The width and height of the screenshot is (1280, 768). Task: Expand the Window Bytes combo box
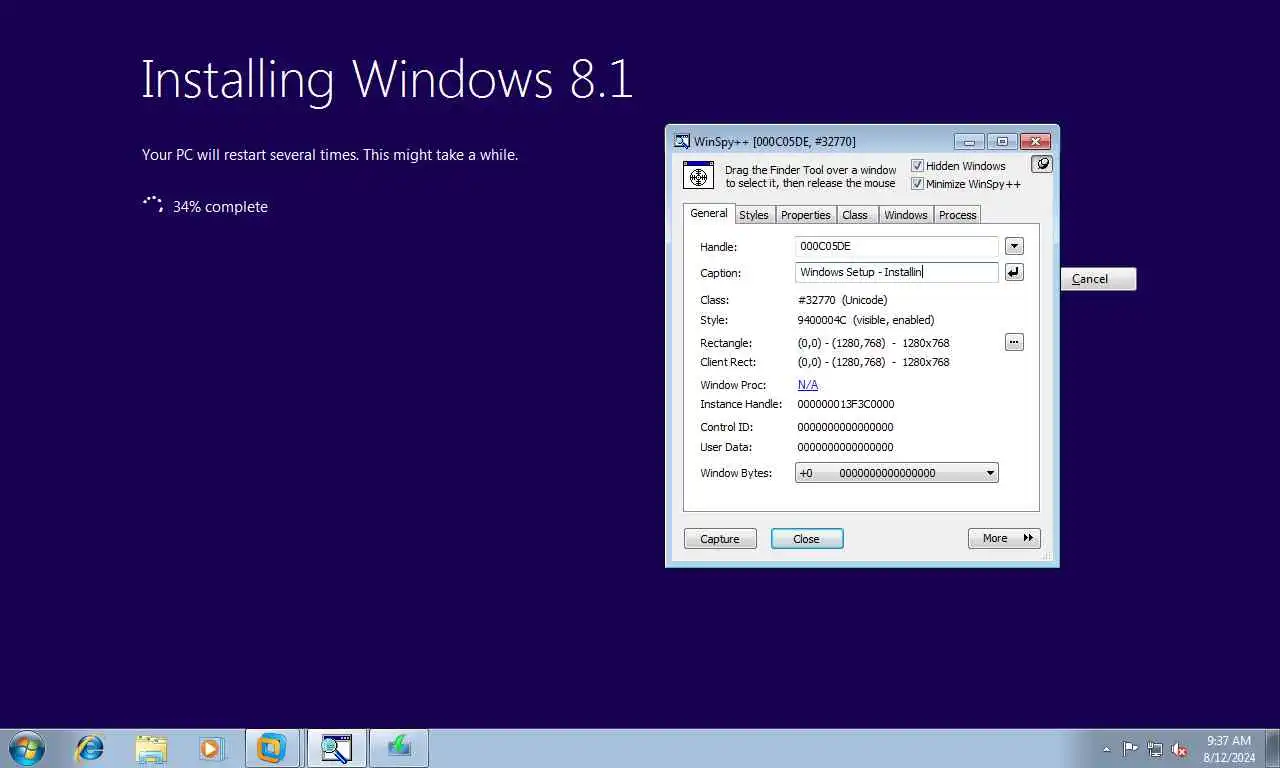pos(897,473)
